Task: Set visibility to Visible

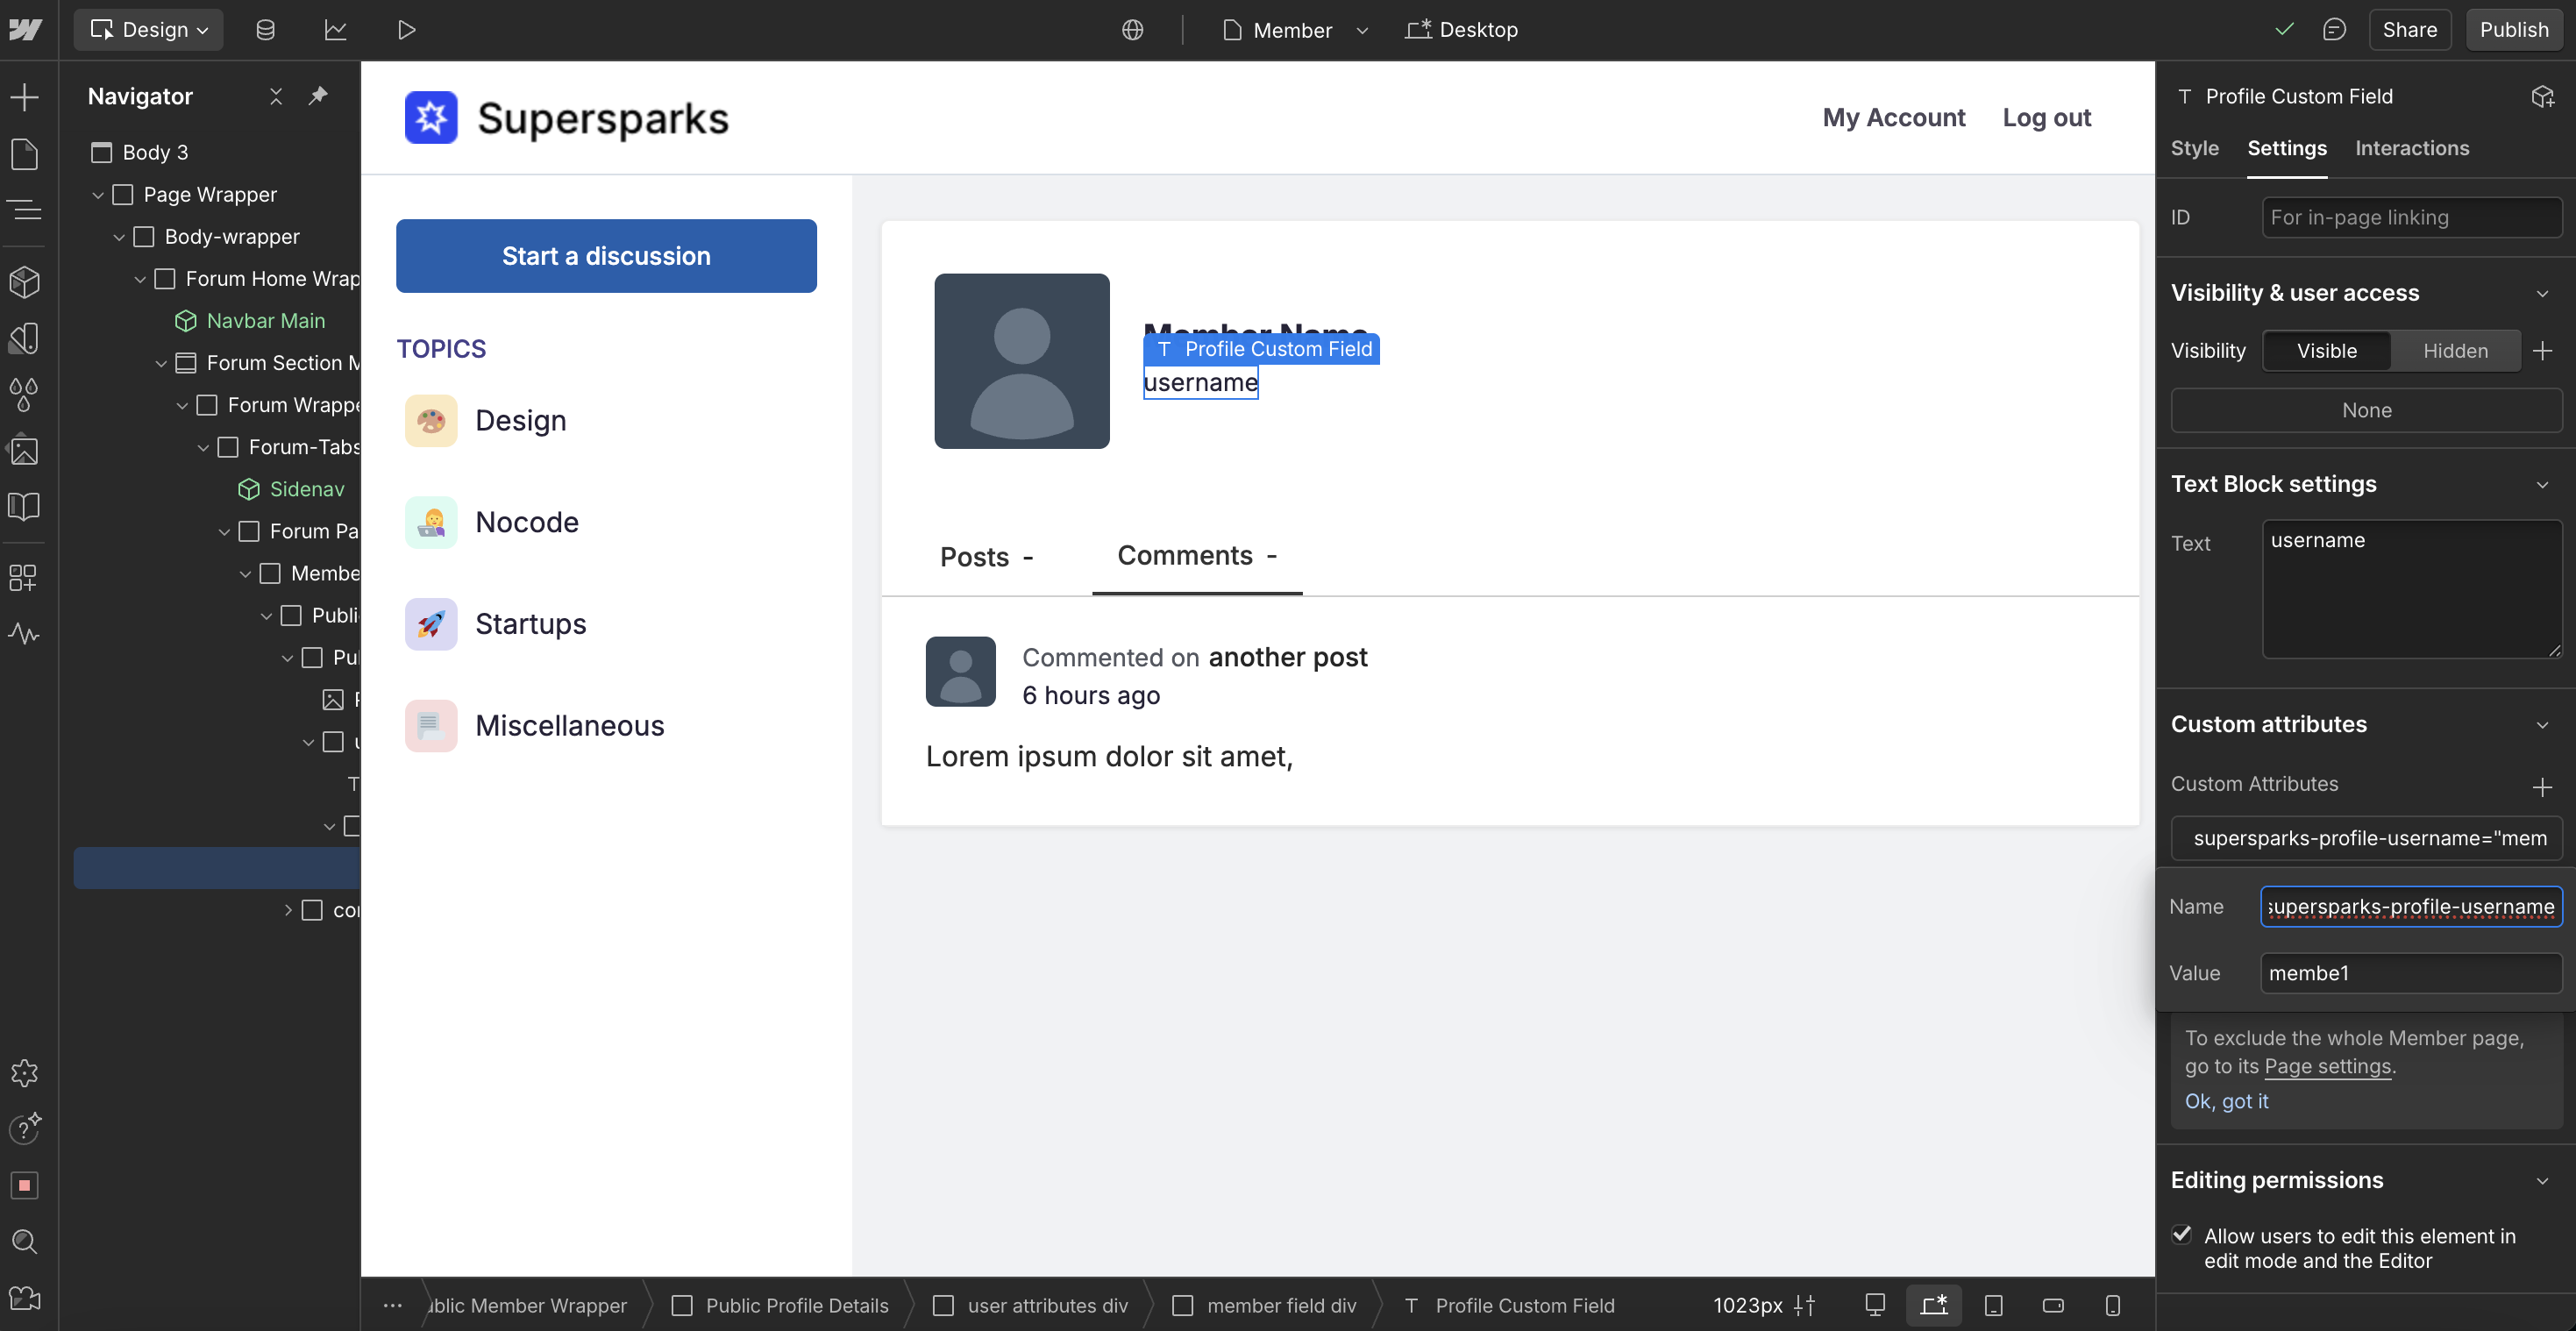Action: coord(2326,351)
